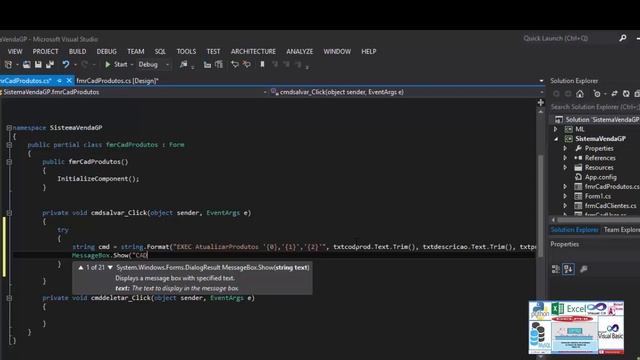Open the SQL menu
The height and width of the screenshot is (360, 640).
tap(160, 51)
